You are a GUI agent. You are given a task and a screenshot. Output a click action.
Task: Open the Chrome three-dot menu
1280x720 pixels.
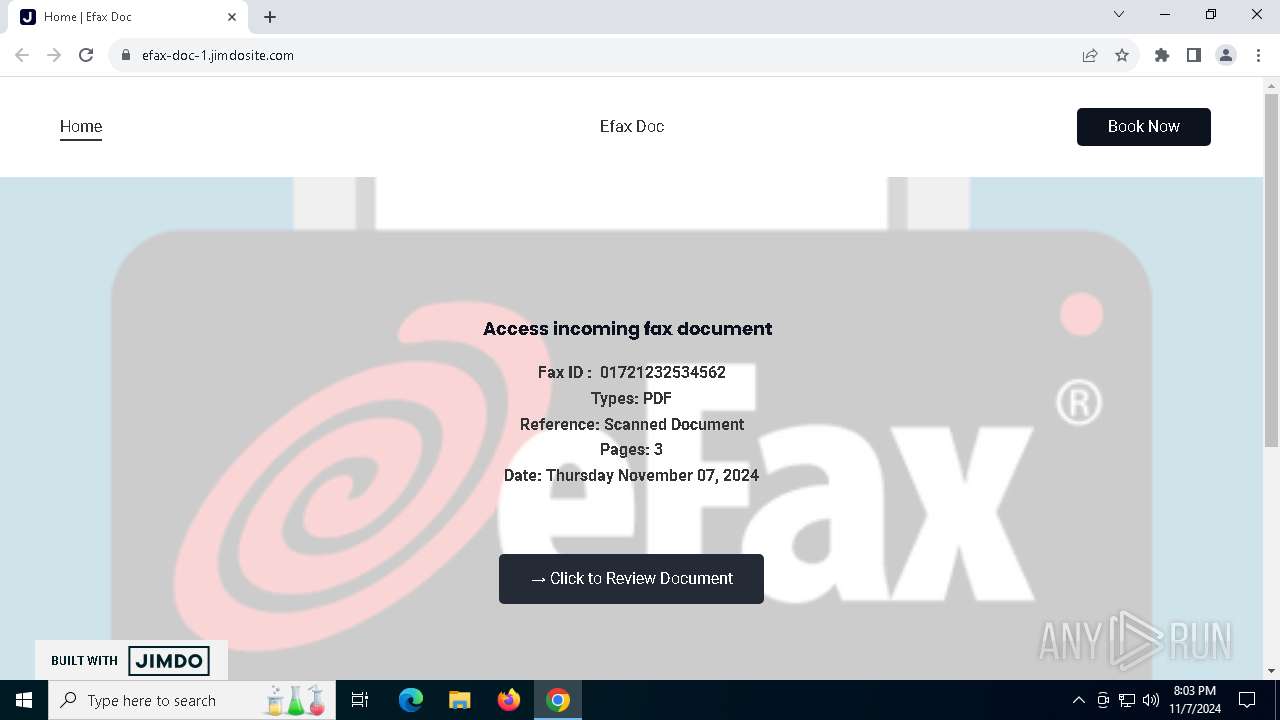(x=1256, y=55)
